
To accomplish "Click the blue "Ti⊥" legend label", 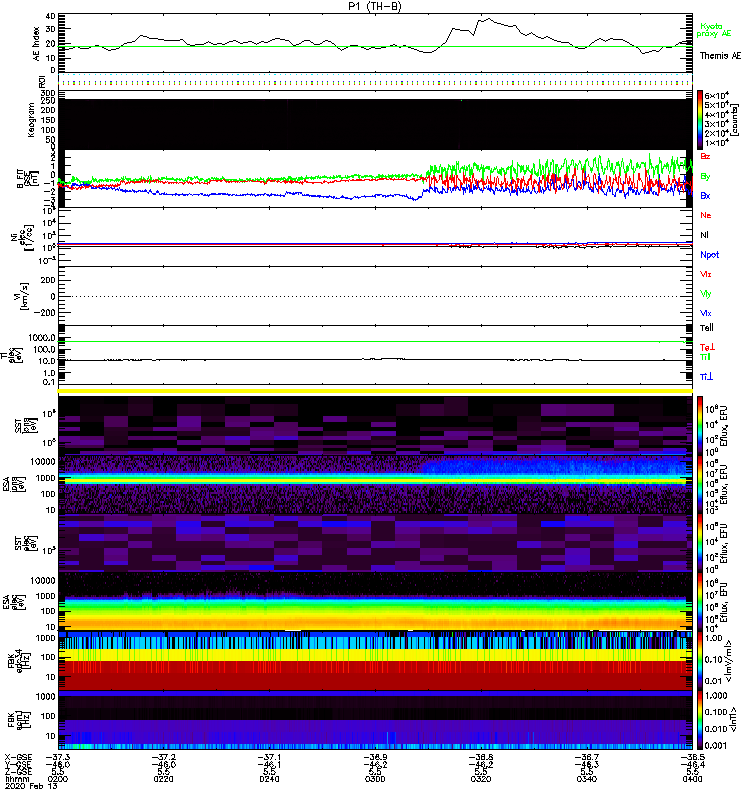I will [706, 377].
